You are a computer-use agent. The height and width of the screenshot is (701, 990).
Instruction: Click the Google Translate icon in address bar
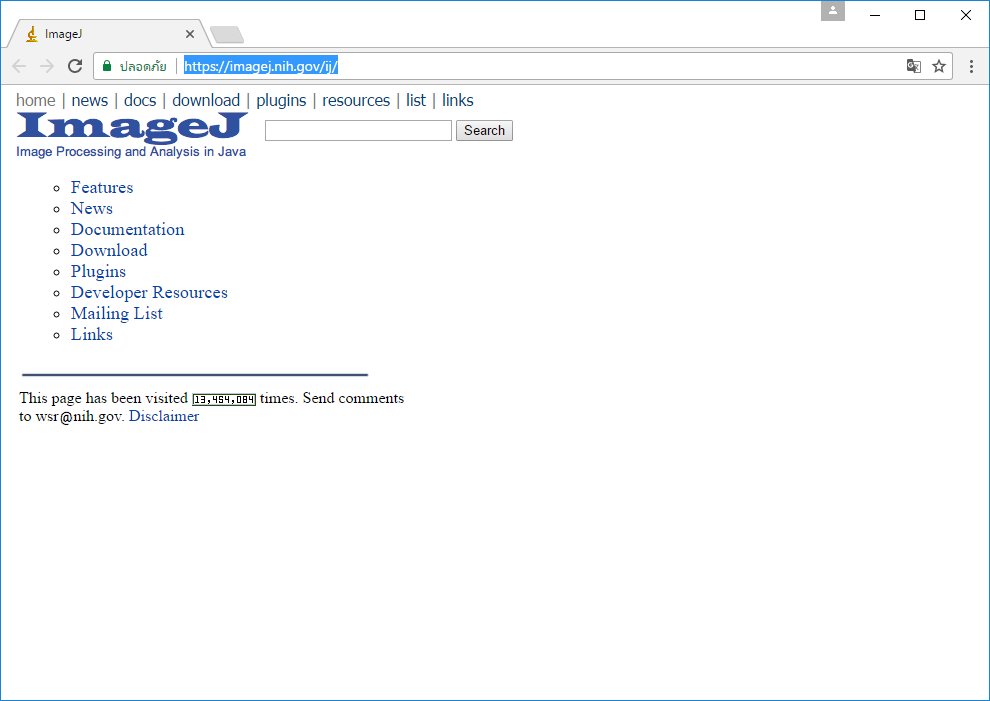[913, 65]
